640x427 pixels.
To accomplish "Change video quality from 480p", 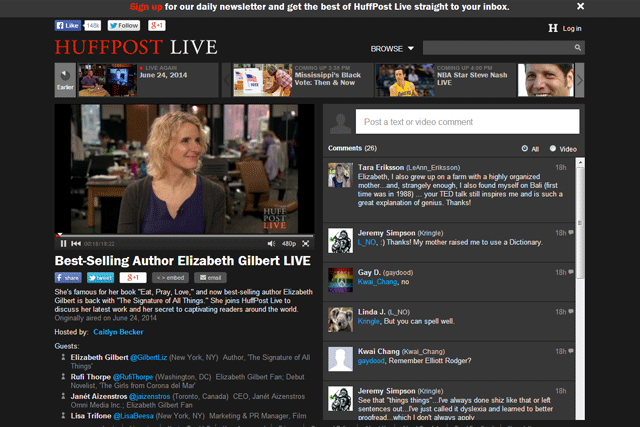I will pos(289,244).
